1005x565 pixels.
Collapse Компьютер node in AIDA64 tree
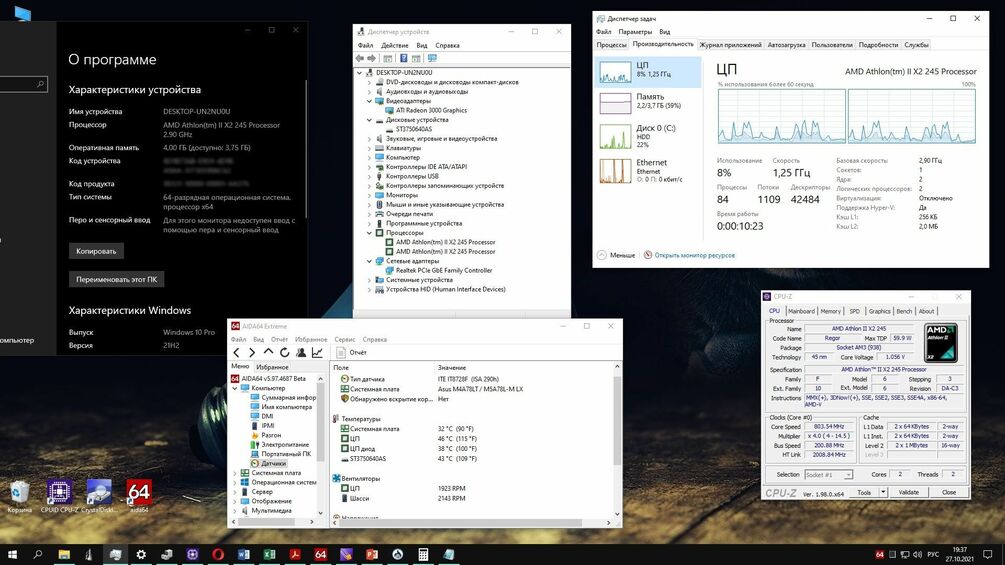235,388
